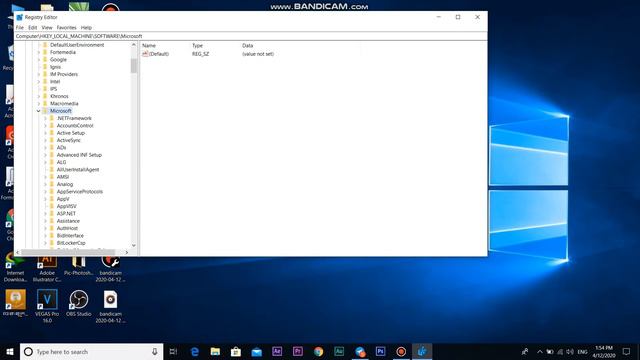Select the BidInterface key

70,236
